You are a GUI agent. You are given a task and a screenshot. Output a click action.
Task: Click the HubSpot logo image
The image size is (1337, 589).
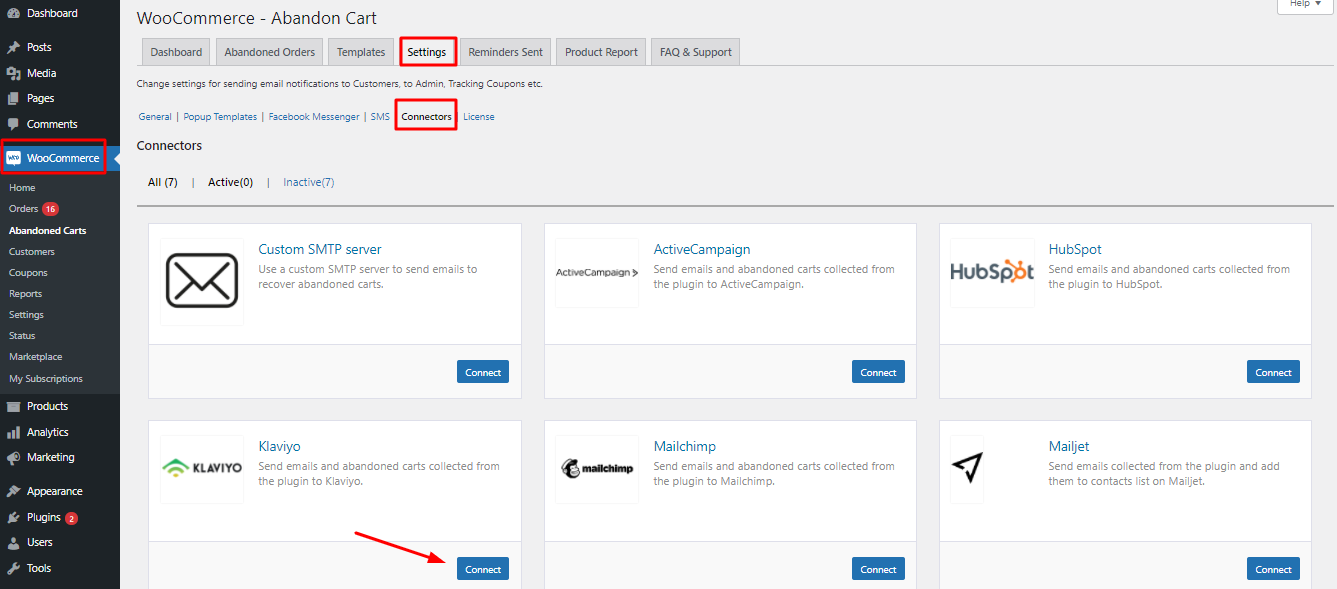pos(992,272)
